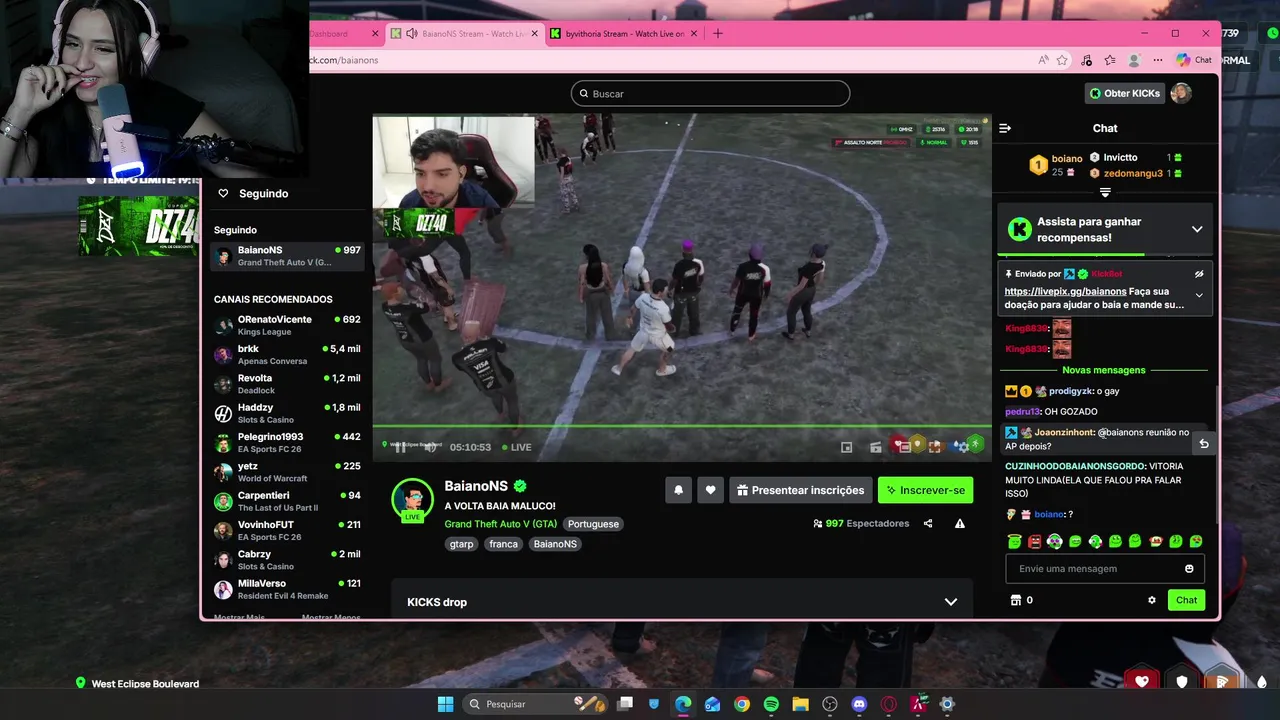
Task: Open picture-in-picture mini player icon
Action: [x=847, y=447]
